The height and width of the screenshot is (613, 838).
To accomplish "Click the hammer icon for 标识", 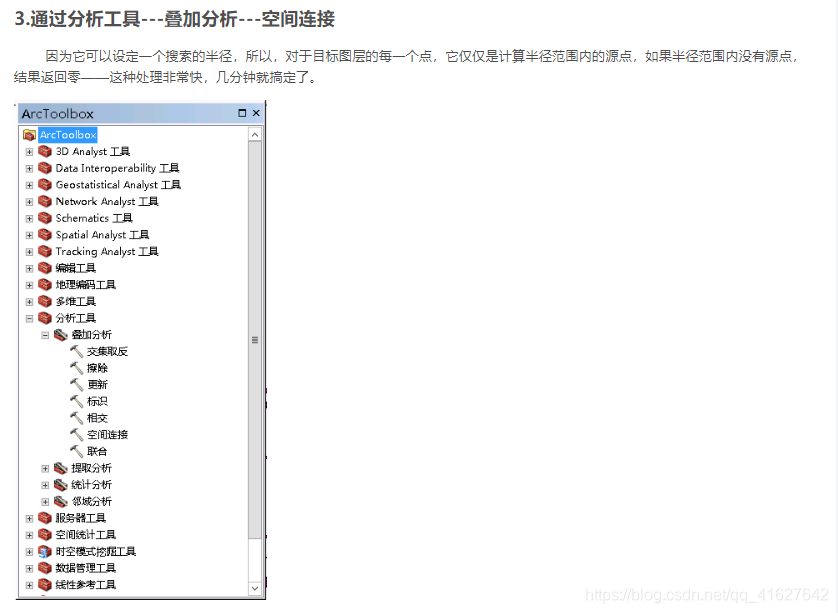I will click(x=77, y=401).
